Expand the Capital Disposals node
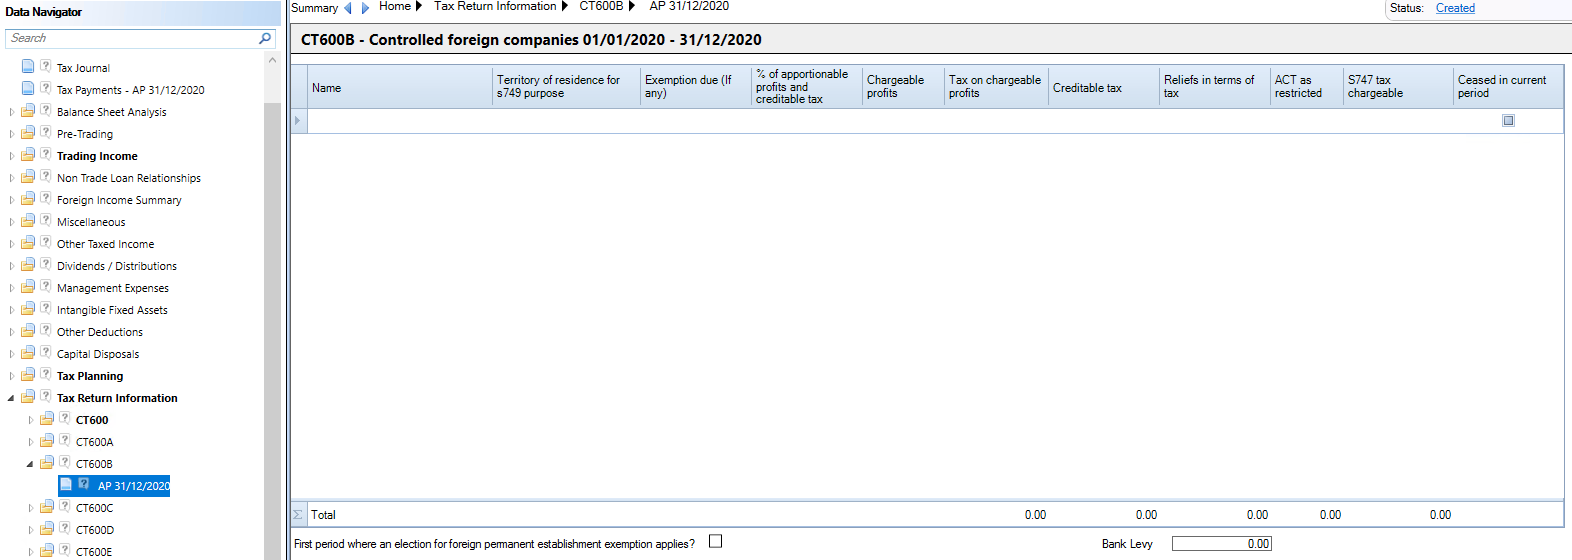This screenshot has width=1572, height=560. tap(12, 354)
